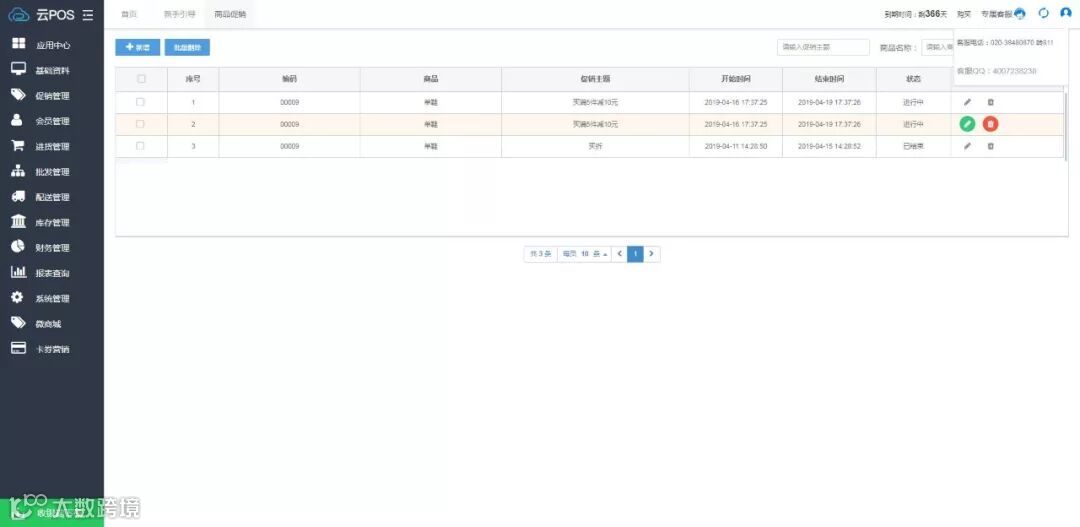
Task: Open the 每页 10 条 page-size dropdown
Action: pos(584,254)
